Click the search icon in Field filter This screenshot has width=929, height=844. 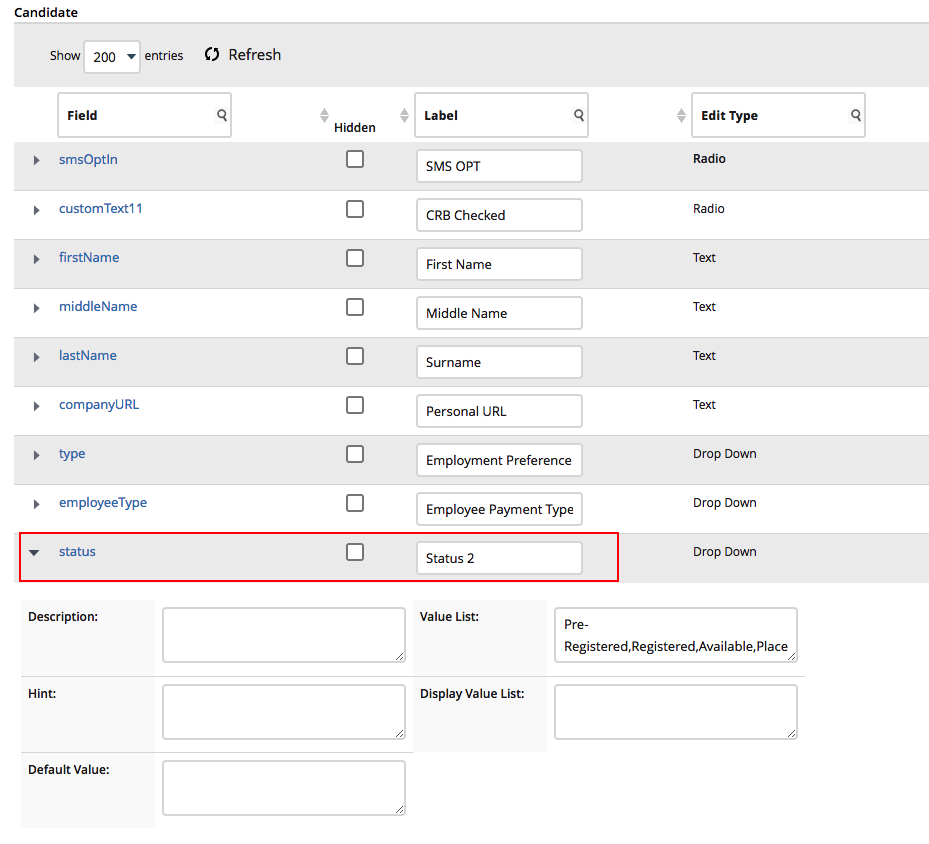coord(222,116)
